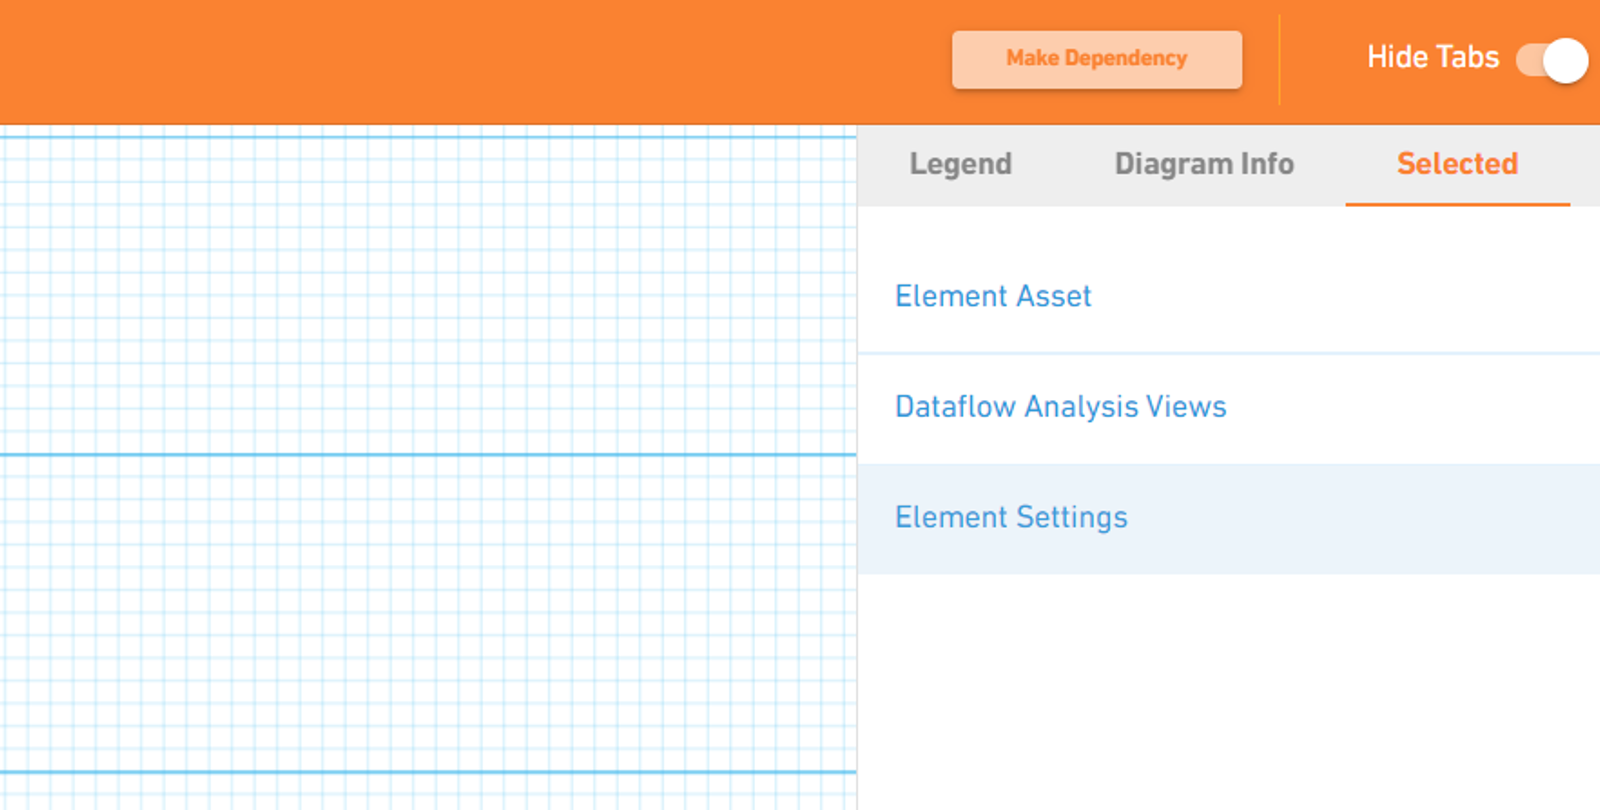
Task: Click blank orange header left of Make Dependency
Action: pos(450,60)
